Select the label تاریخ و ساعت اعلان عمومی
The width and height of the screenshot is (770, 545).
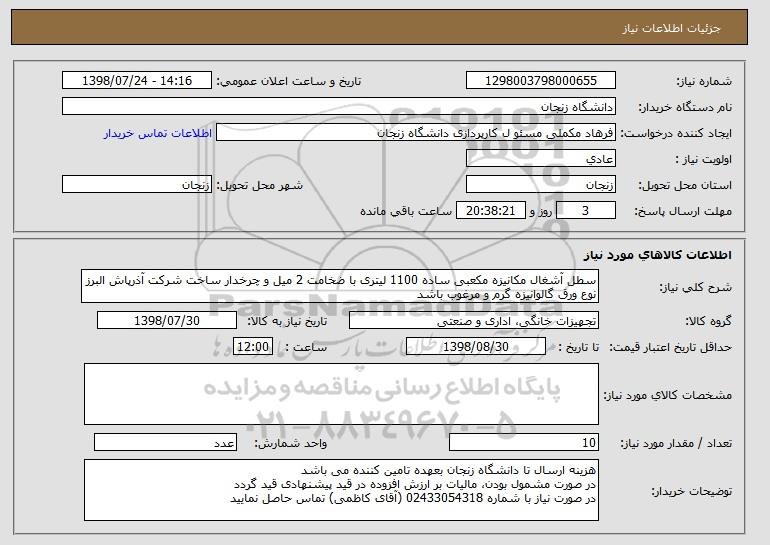(x=289, y=81)
